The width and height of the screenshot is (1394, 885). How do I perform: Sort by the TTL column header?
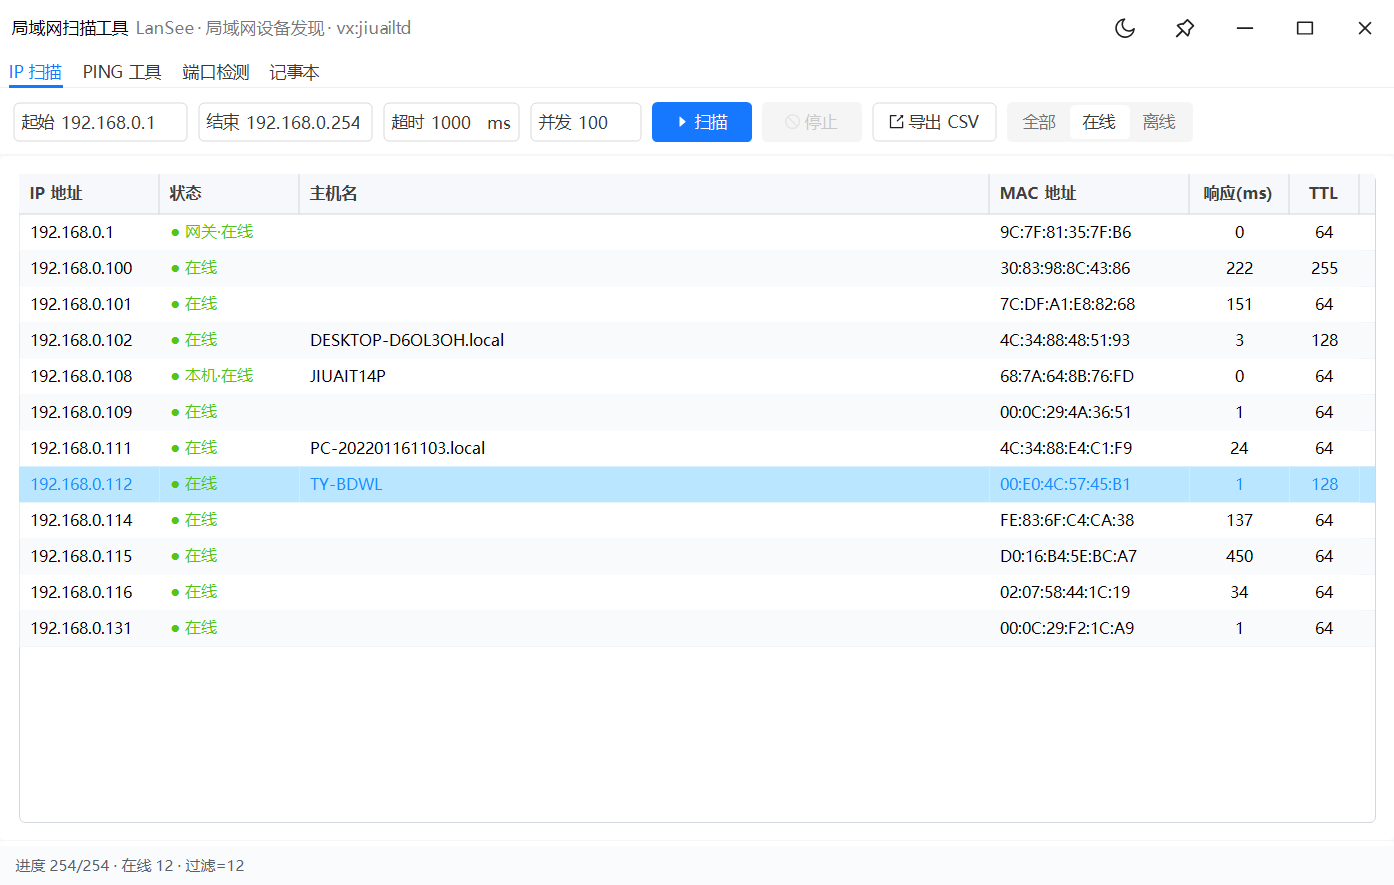pyautogui.click(x=1324, y=193)
